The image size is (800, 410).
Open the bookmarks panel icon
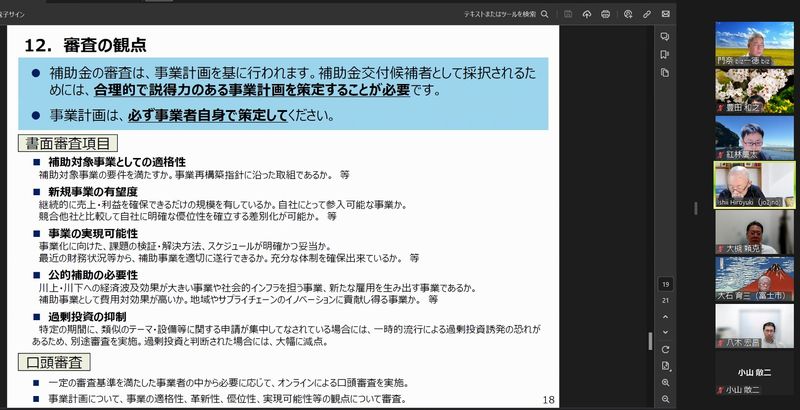(665, 54)
